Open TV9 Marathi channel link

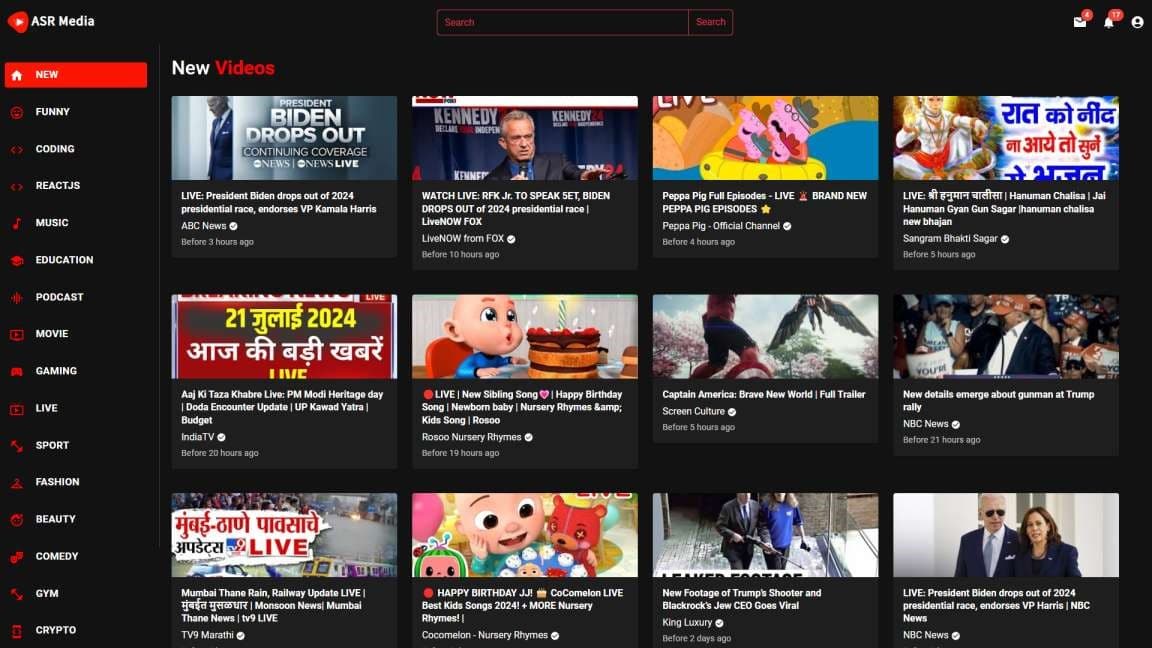tap(207, 635)
